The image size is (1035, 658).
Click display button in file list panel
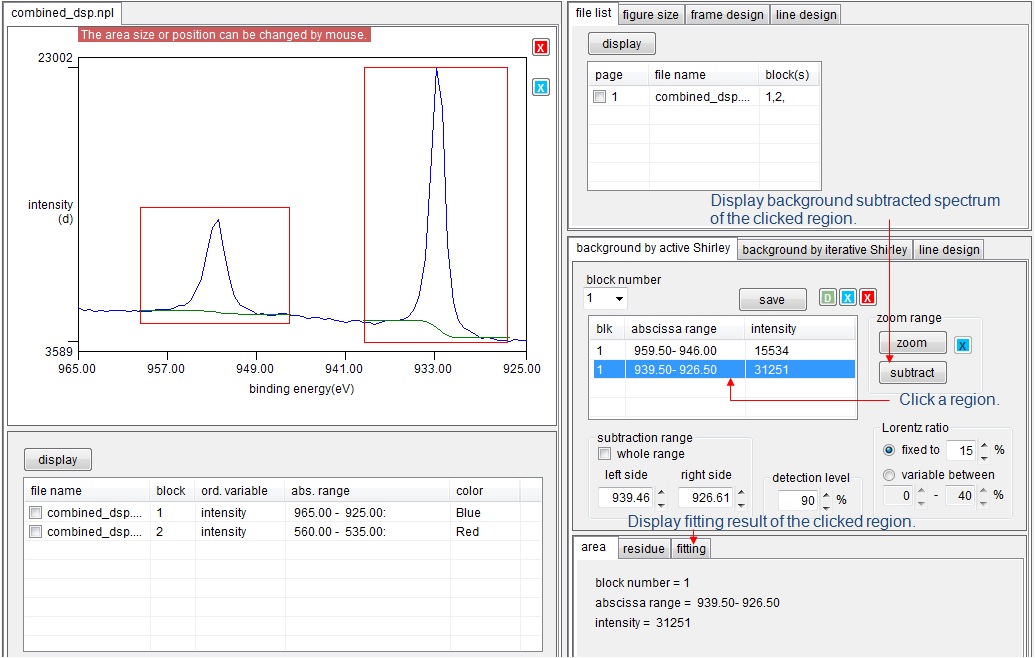[622, 44]
